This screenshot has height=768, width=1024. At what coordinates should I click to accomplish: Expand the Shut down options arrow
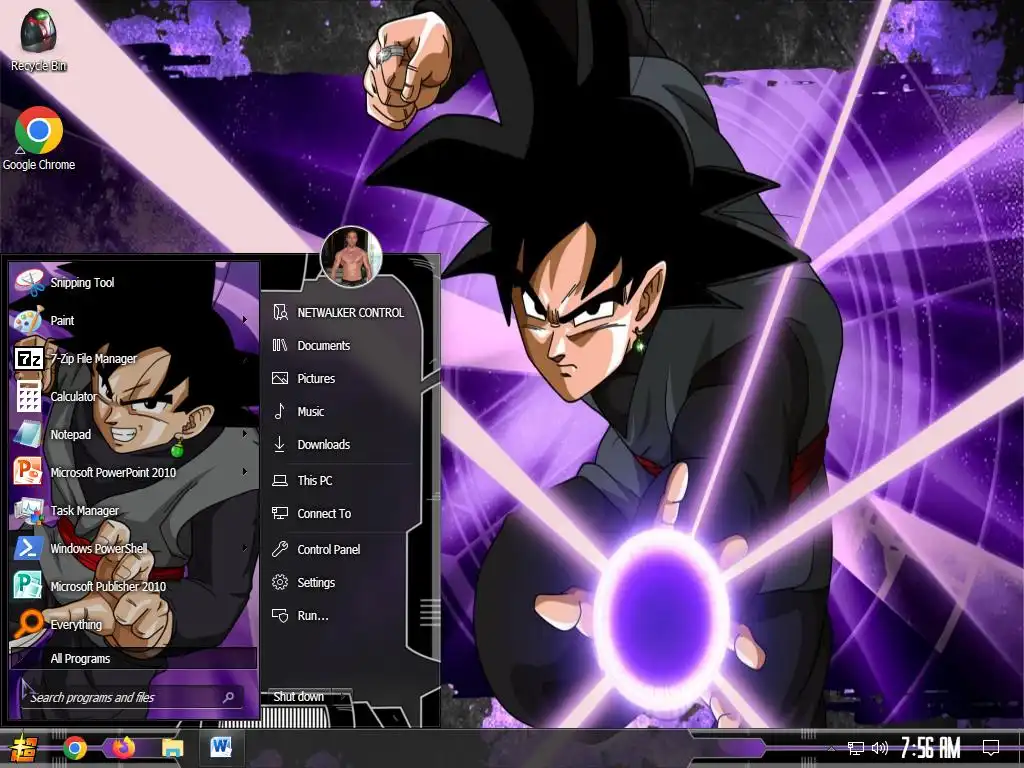click(x=343, y=697)
